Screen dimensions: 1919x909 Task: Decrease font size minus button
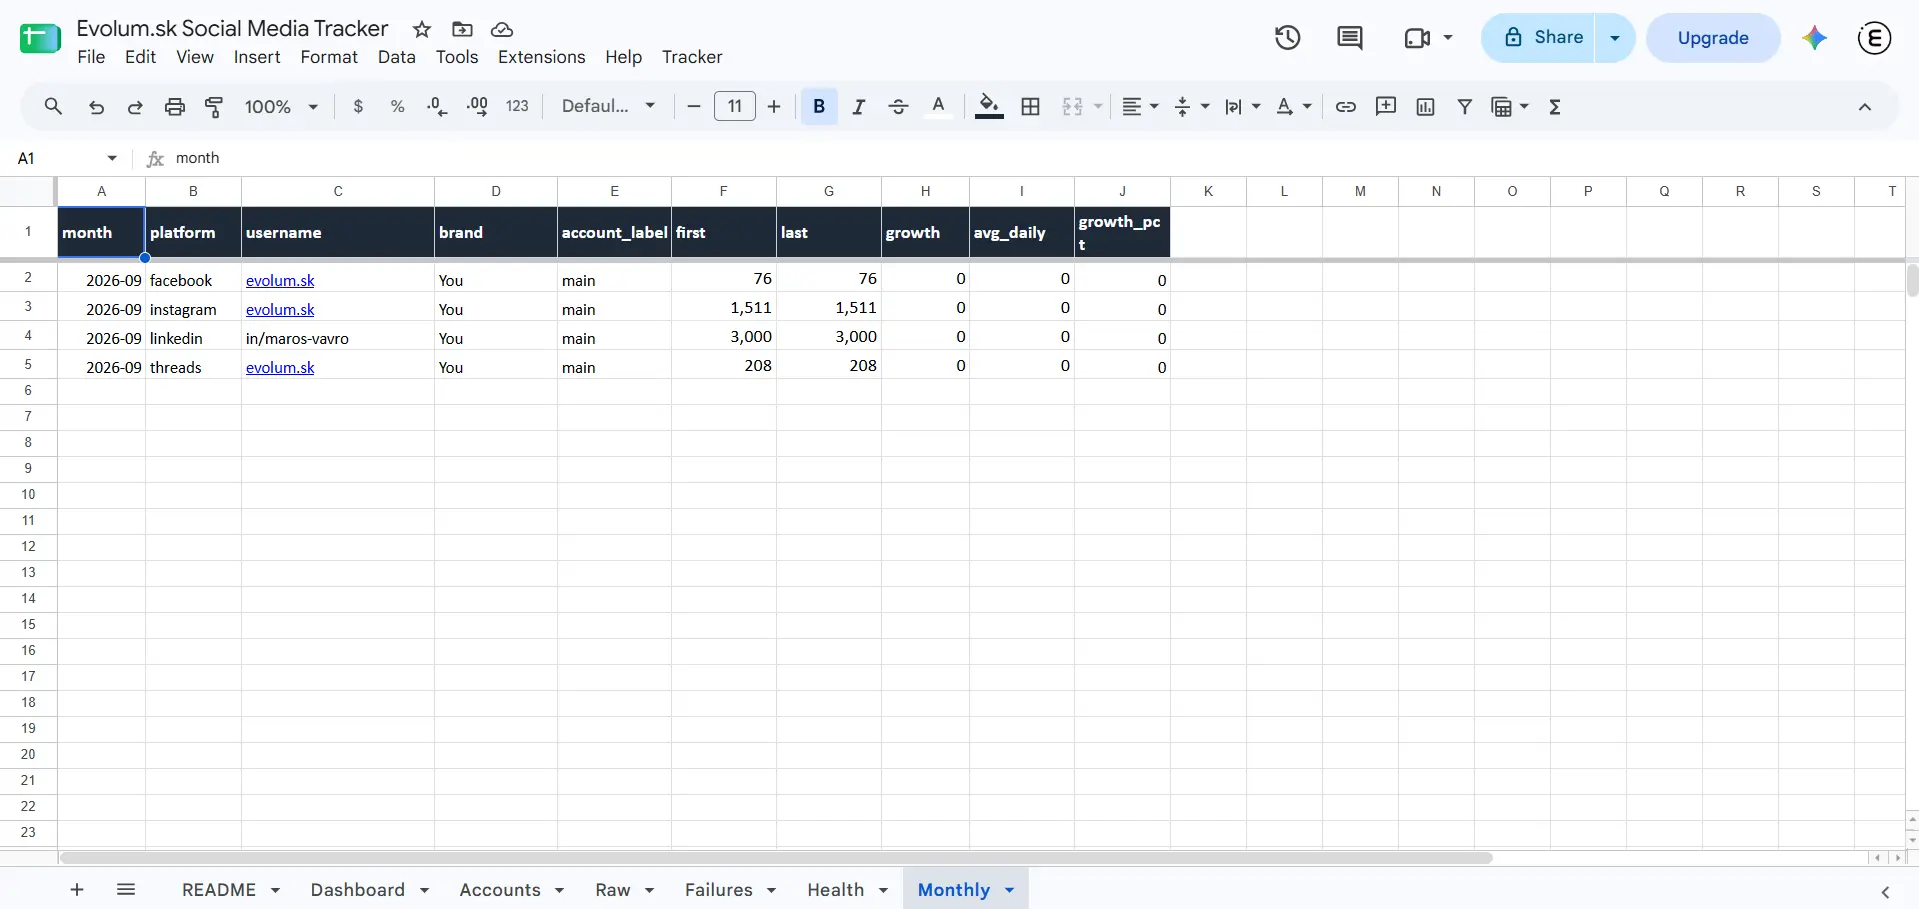pyautogui.click(x=693, y=107)
